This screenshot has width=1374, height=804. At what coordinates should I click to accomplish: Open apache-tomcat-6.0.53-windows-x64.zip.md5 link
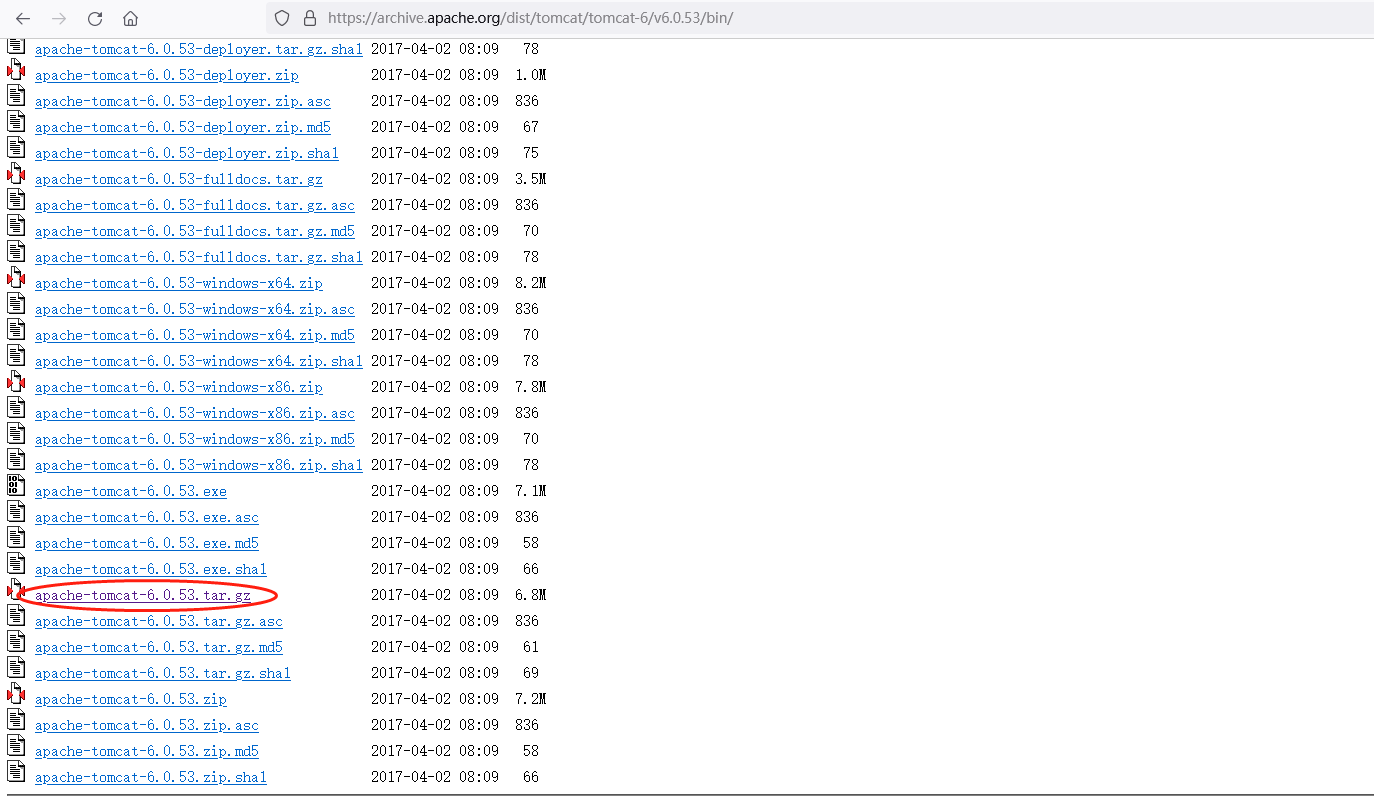(195, 335)
